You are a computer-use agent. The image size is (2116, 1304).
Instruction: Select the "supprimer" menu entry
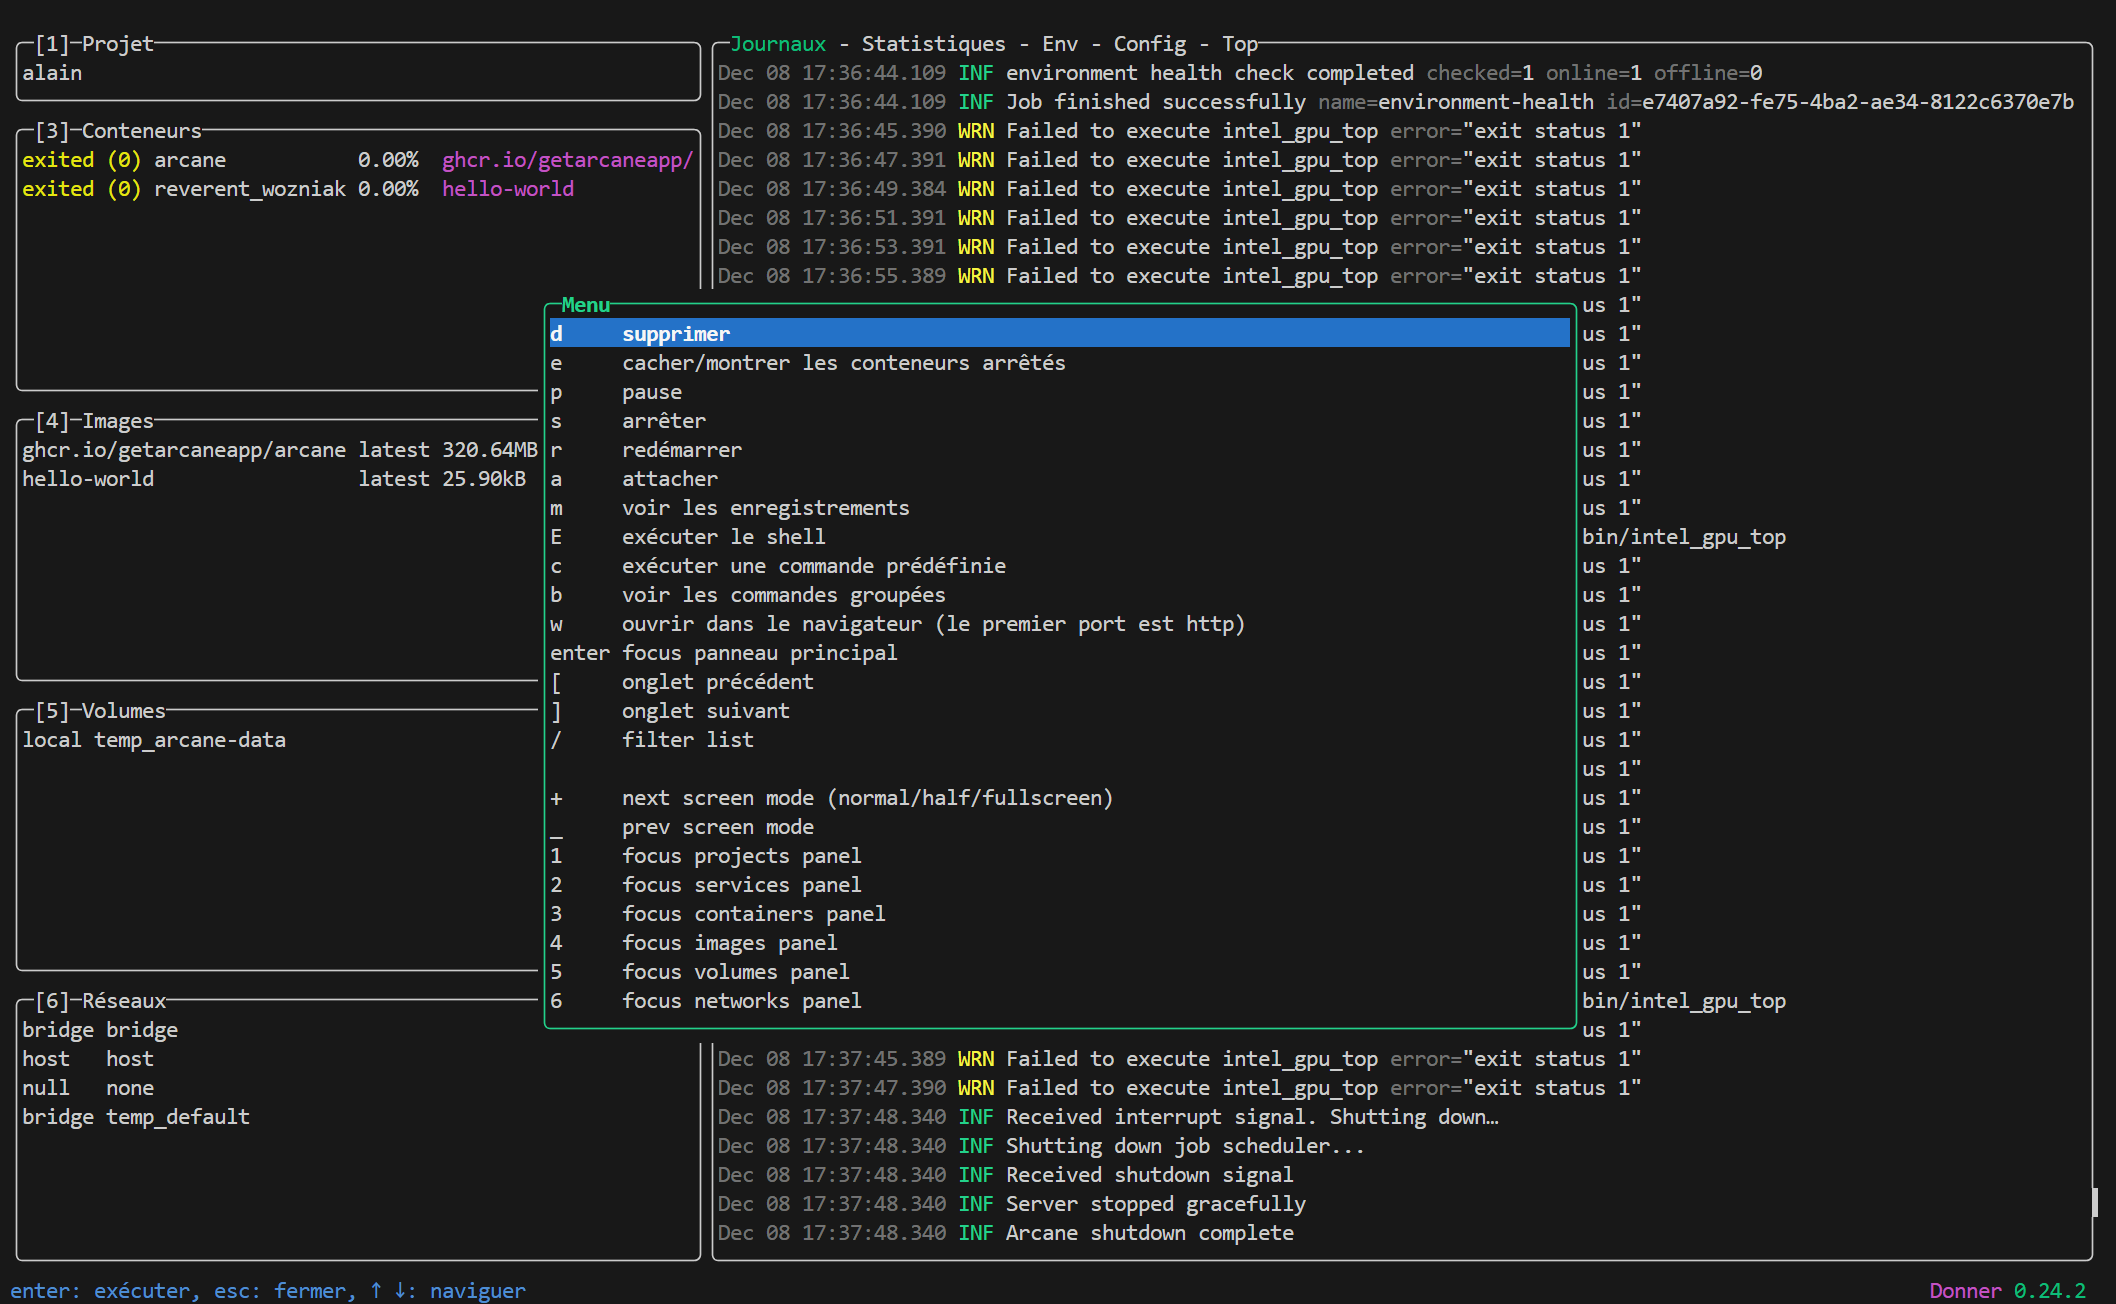[x=677, y=333]
